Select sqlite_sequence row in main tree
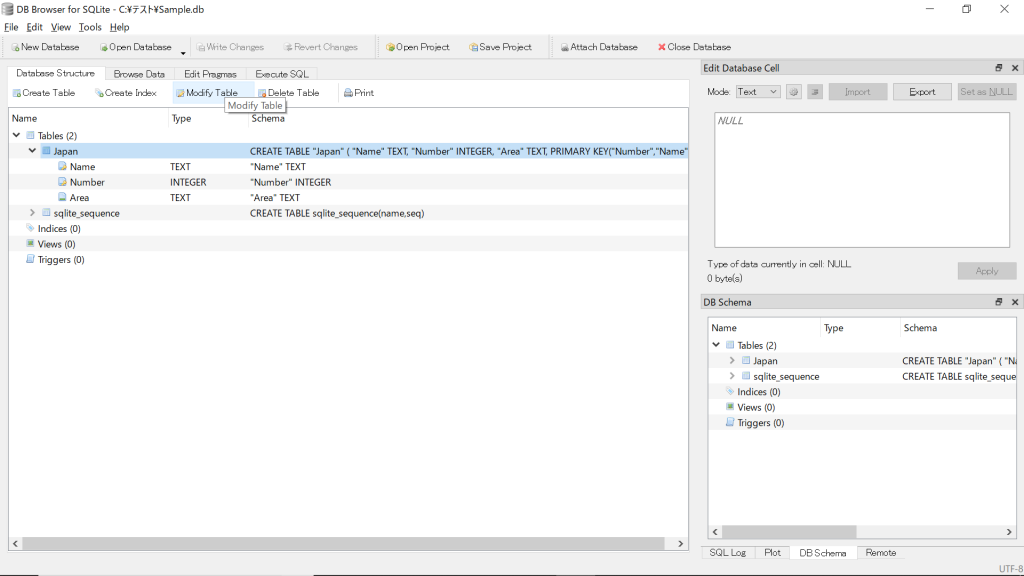 click(349, 213)
